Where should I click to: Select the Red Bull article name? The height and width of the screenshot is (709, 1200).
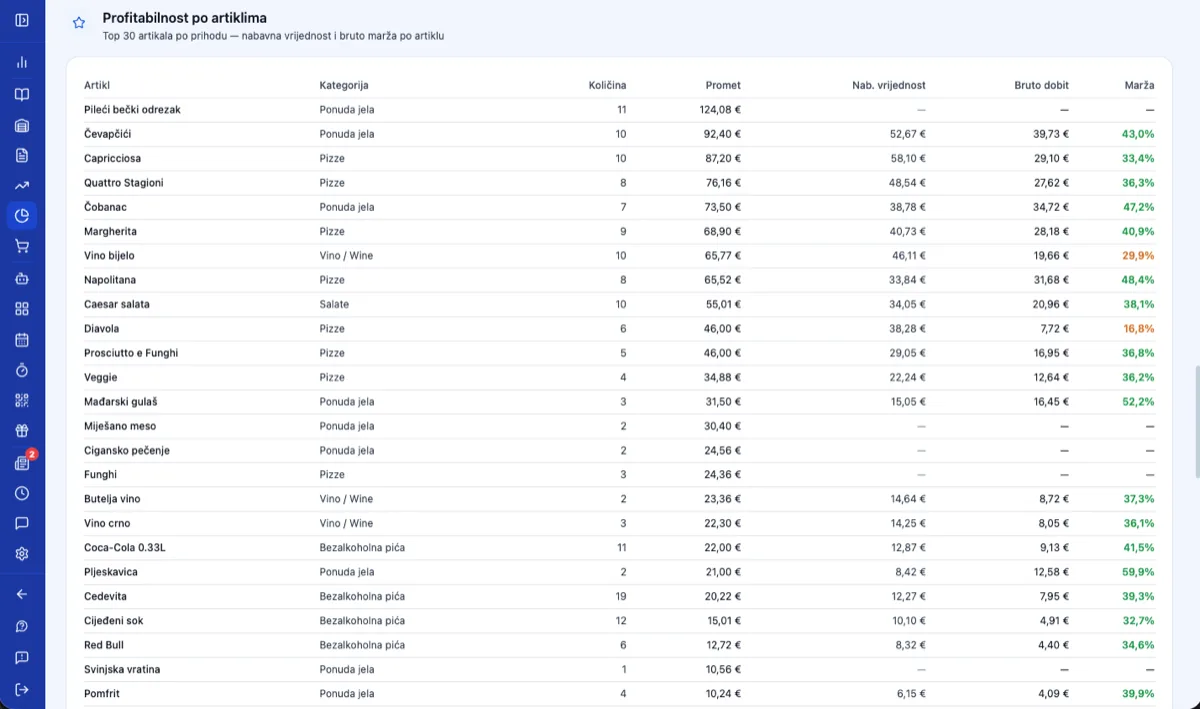click(104, 645)
